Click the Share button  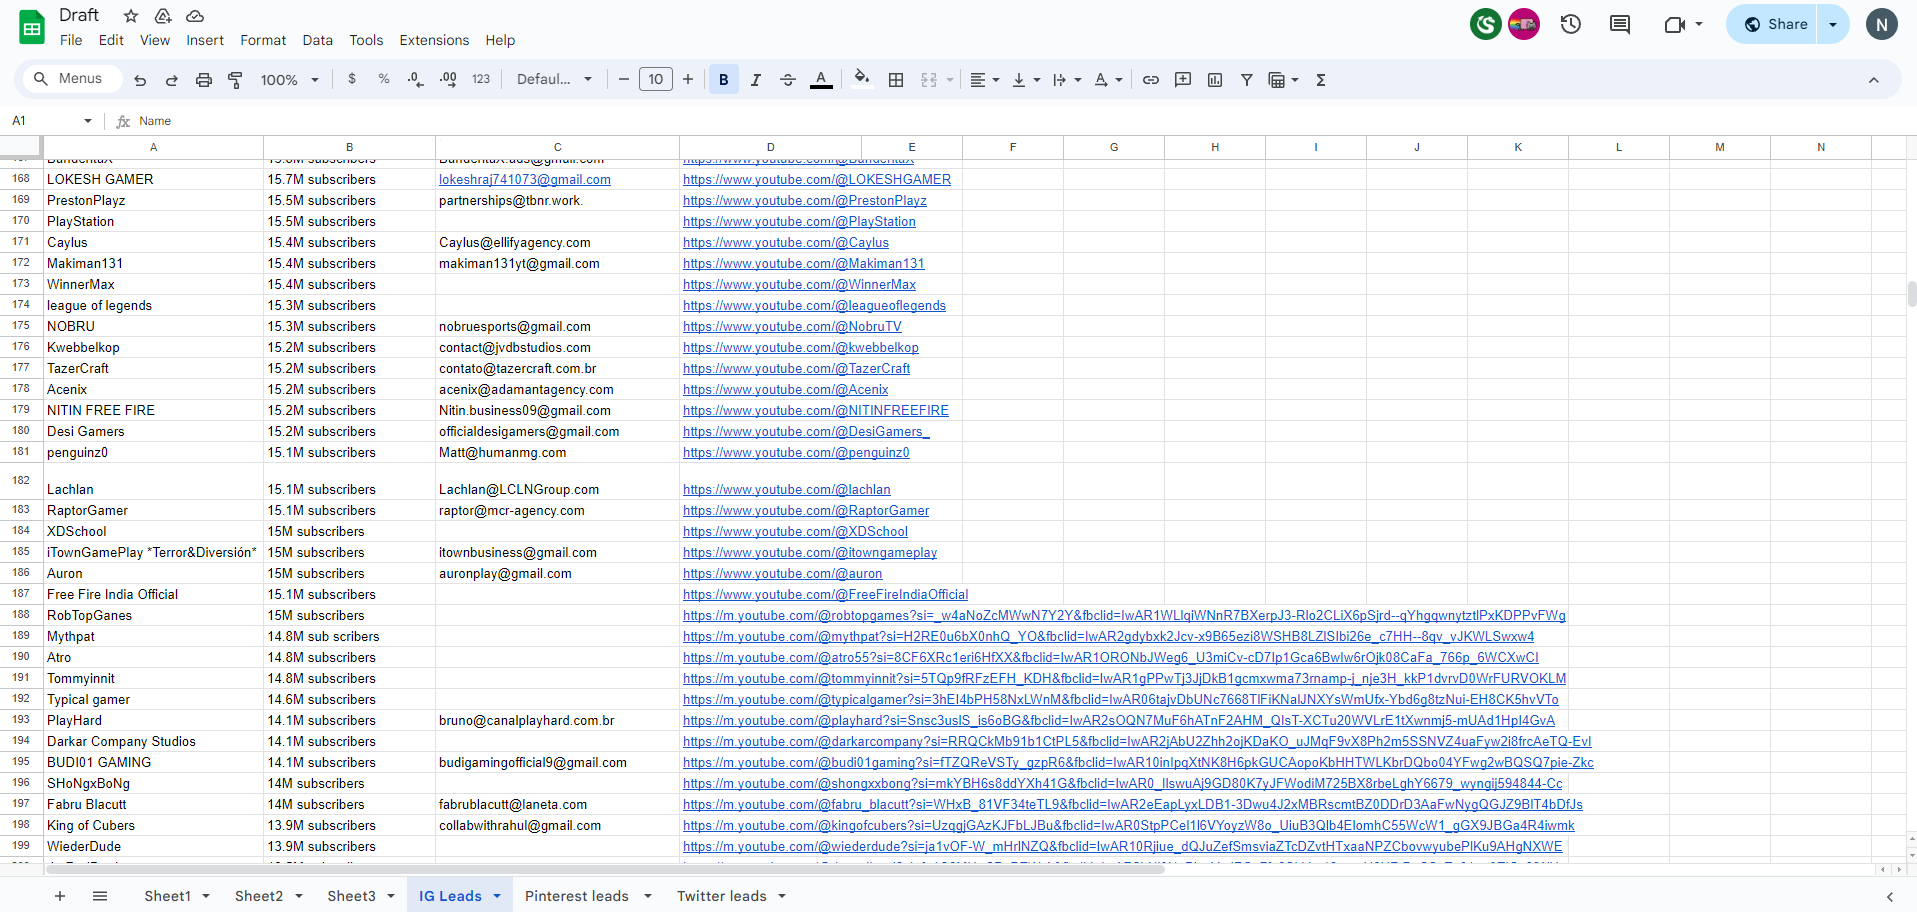pos(1774,24)
